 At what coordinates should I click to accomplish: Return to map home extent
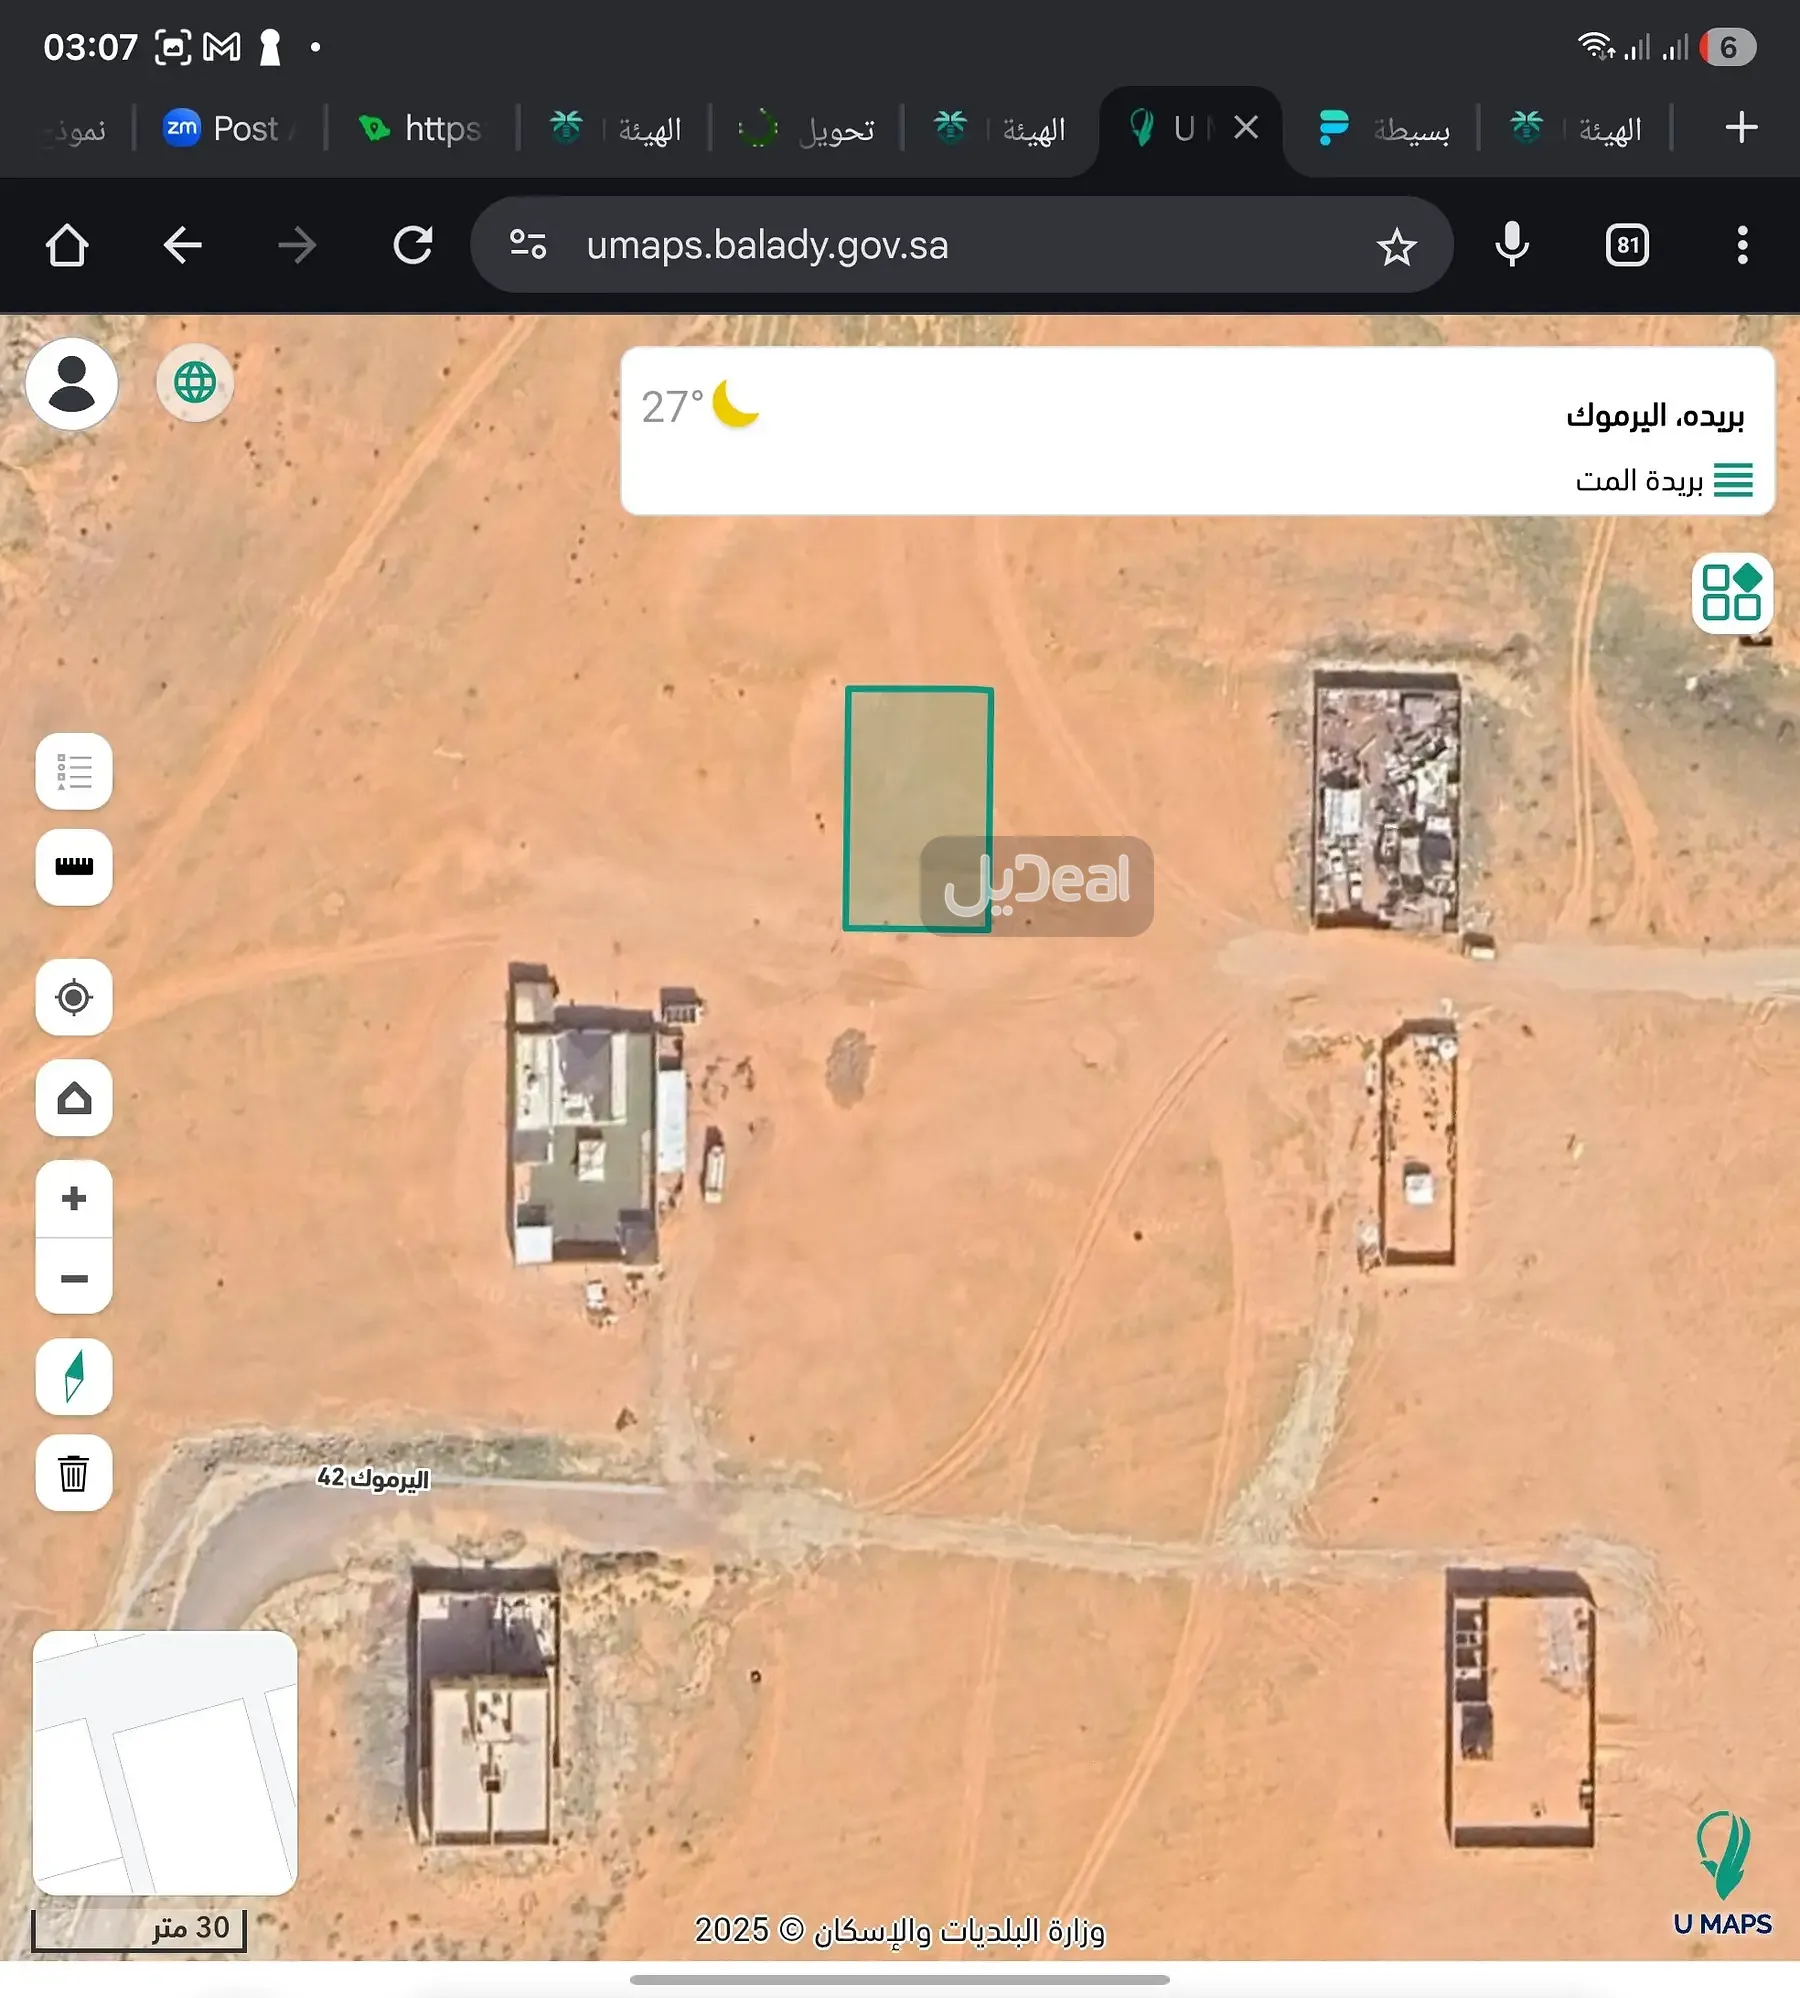point(74,1098)
